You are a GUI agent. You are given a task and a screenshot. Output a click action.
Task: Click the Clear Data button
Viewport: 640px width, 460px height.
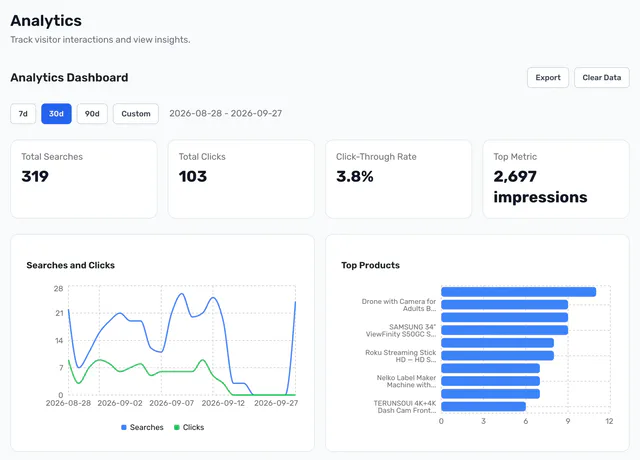602,78
